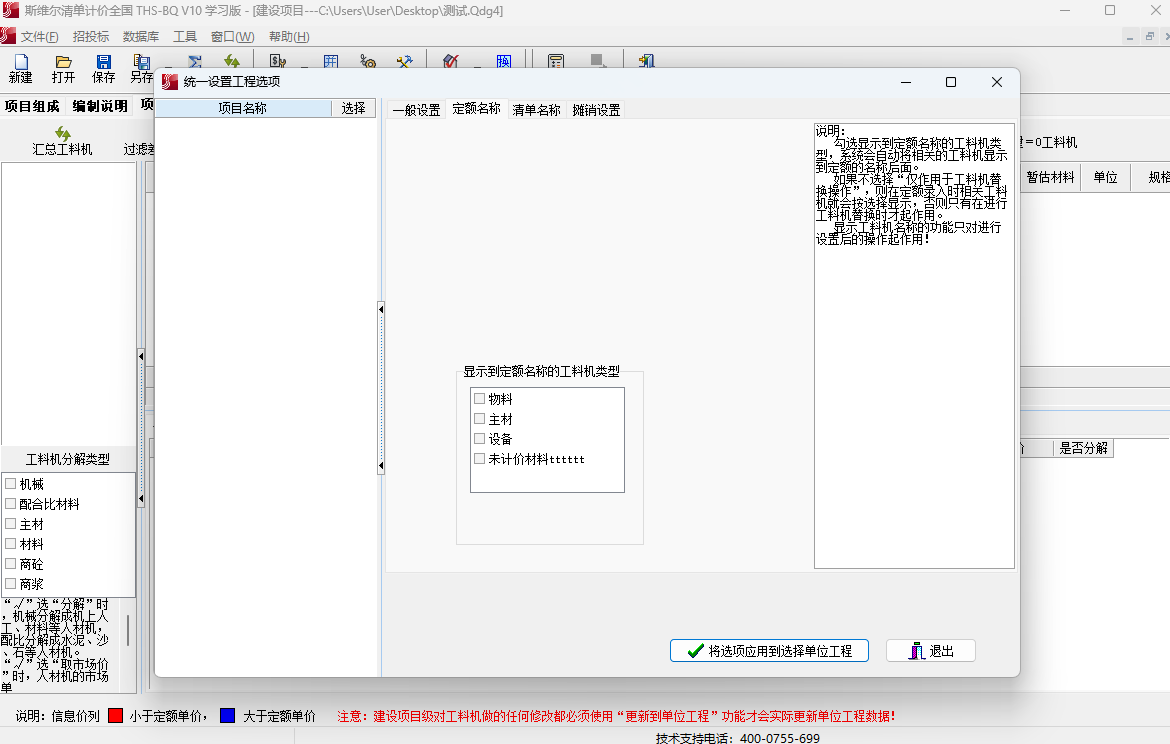The height and width of the screenshot is (744, 1170).
Task: Click the blue 大于定额单价 color swatch
Action: (228, 716)
